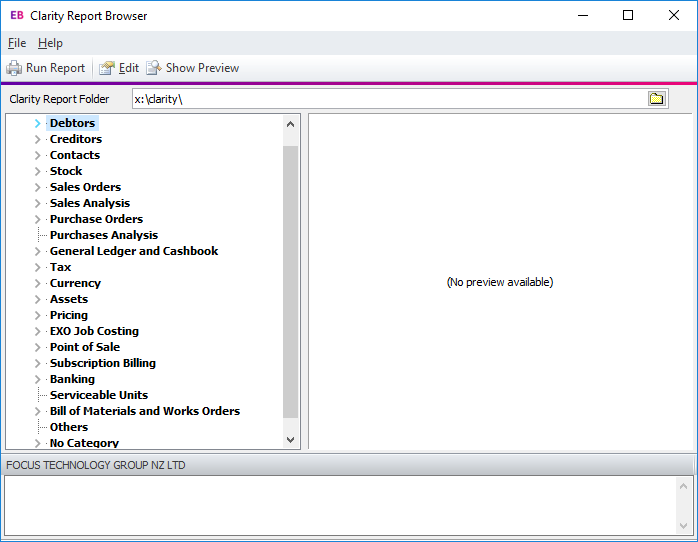The height and width of the screenshot is (542, 698).
Task: Expand the Sales Analysis category
Action: [38, 203]
